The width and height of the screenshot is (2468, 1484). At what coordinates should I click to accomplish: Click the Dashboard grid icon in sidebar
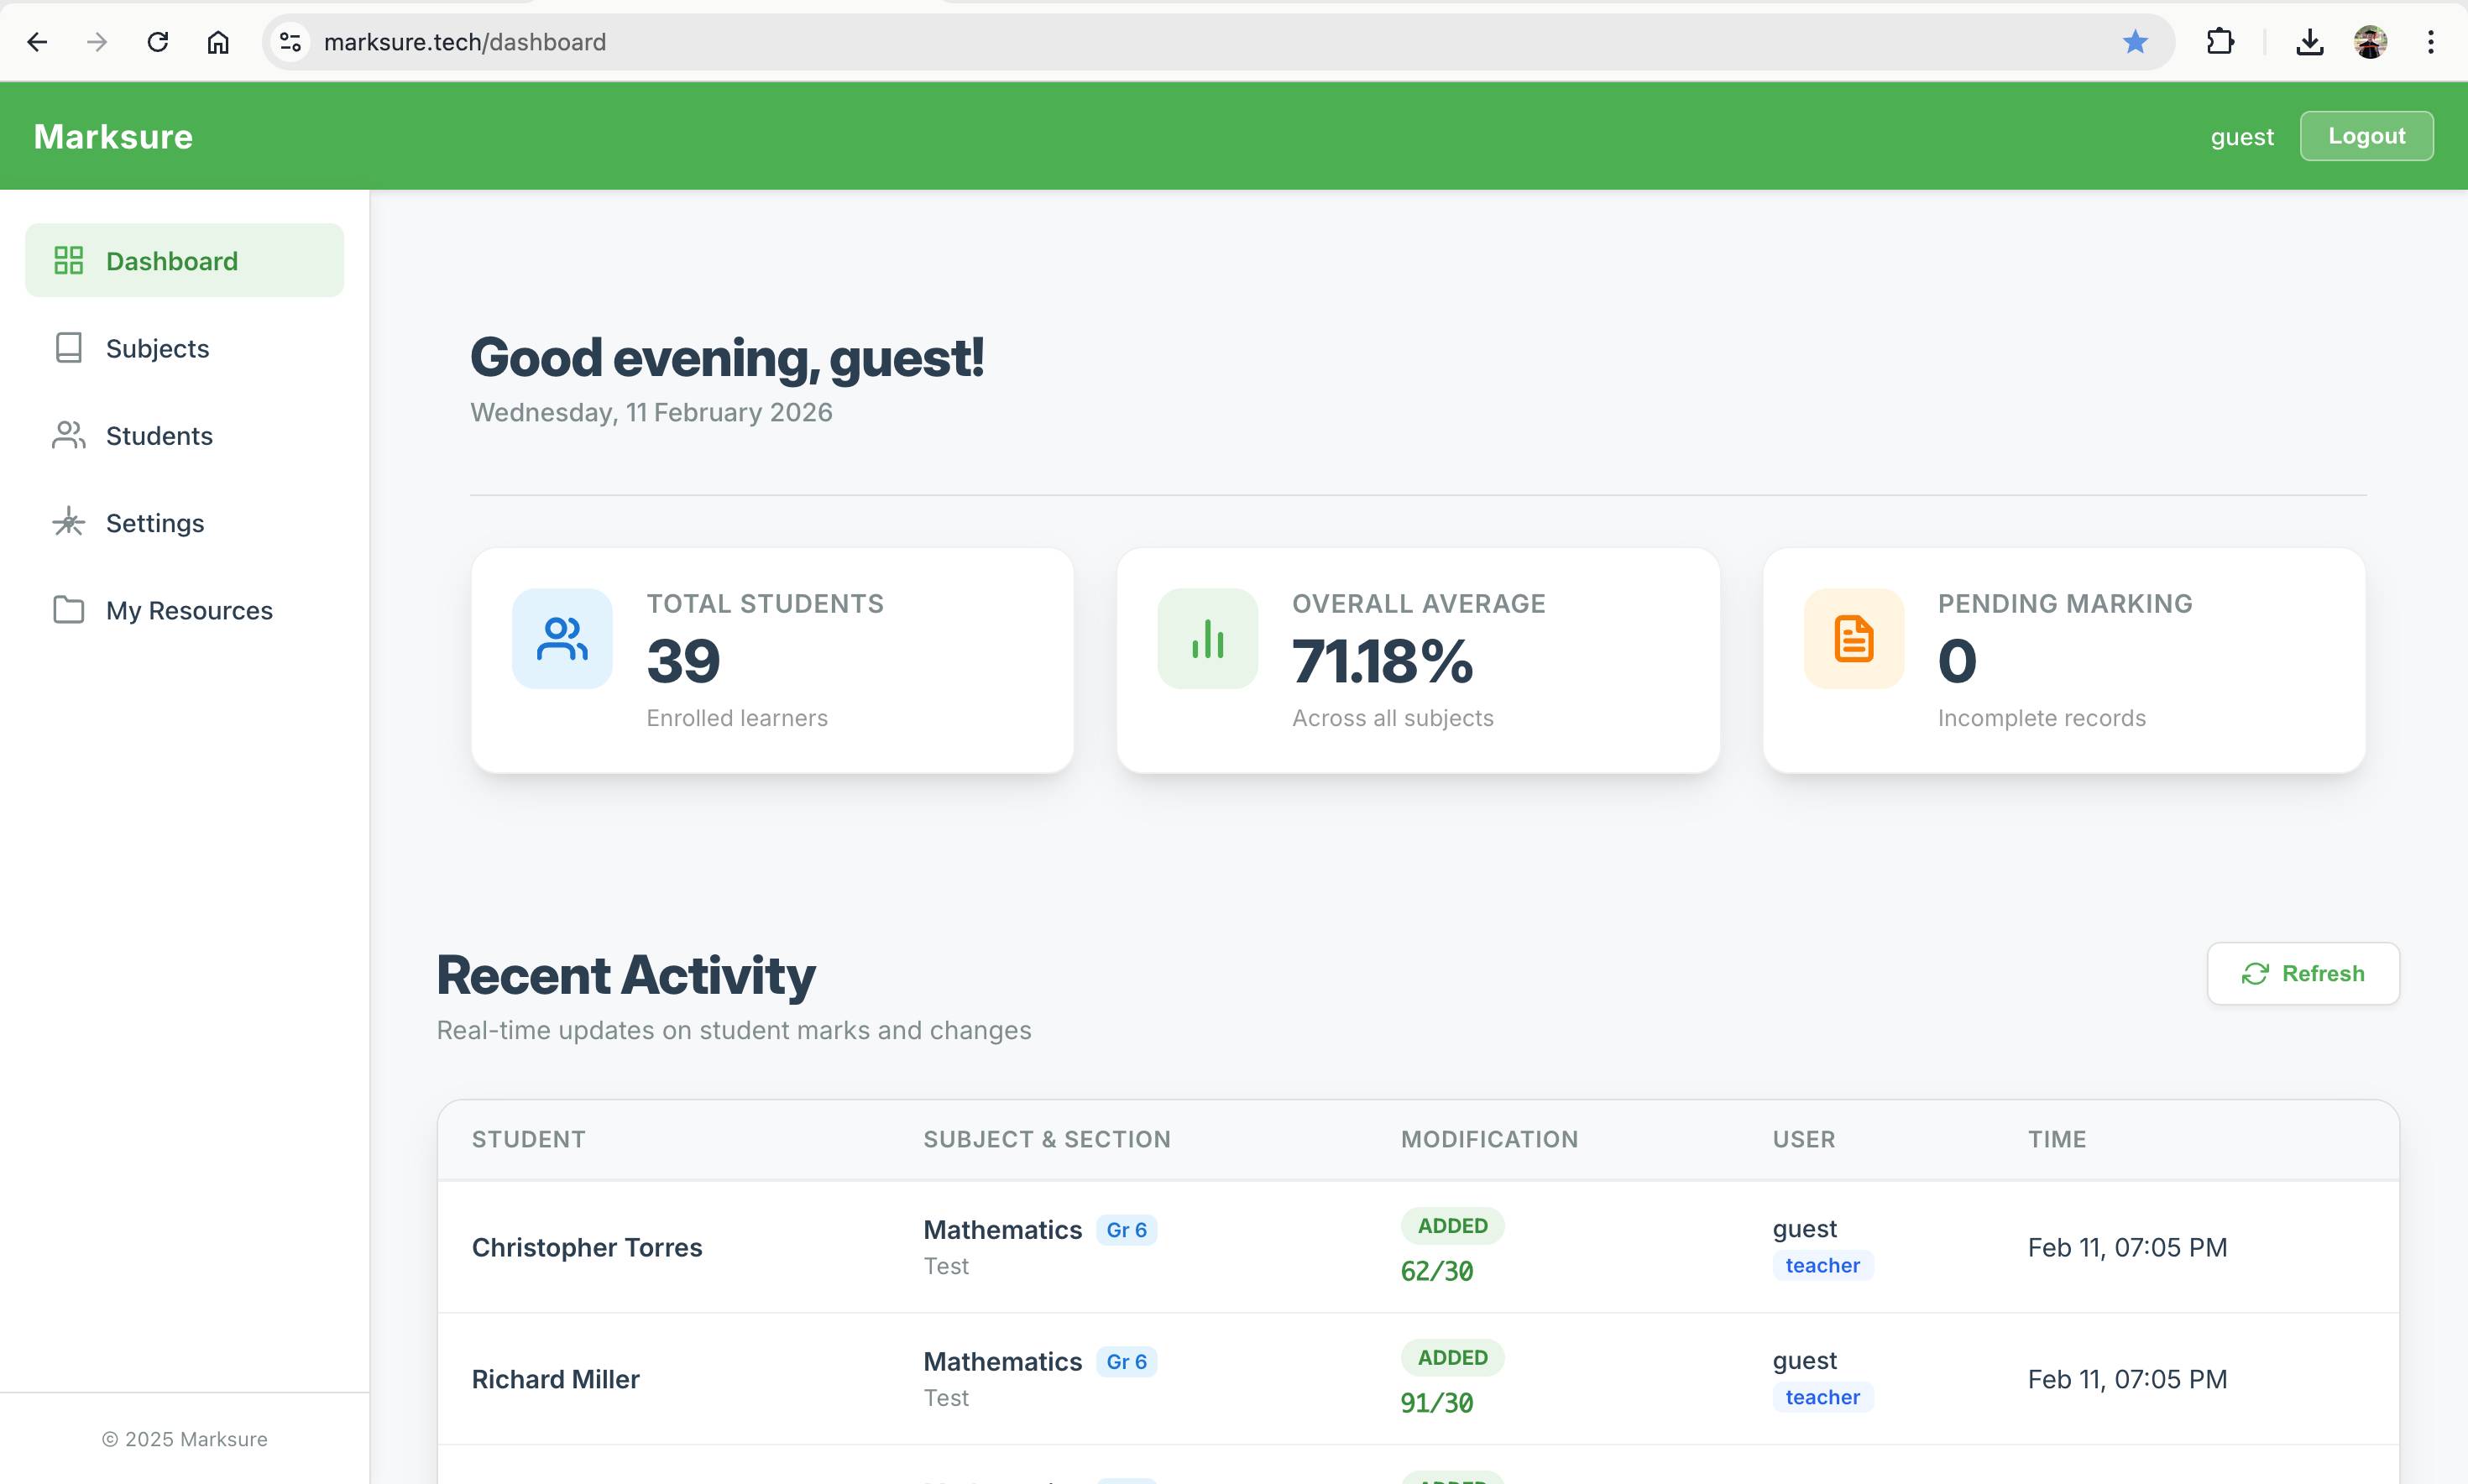[68, 259]
